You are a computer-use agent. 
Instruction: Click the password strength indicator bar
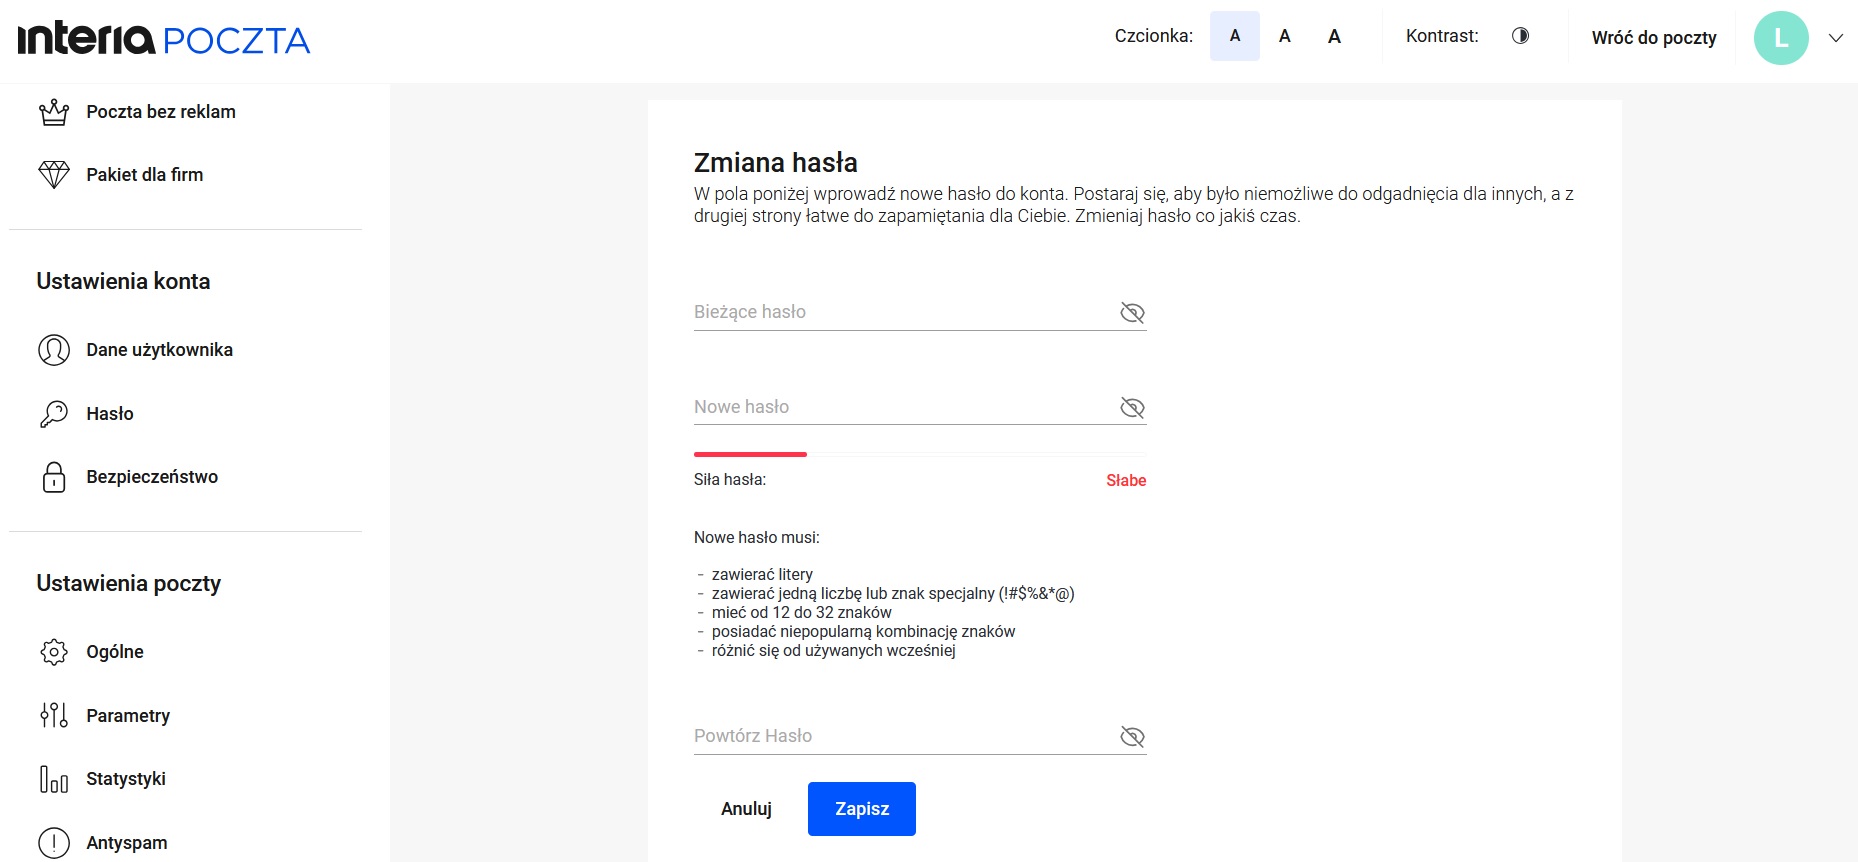919,454
